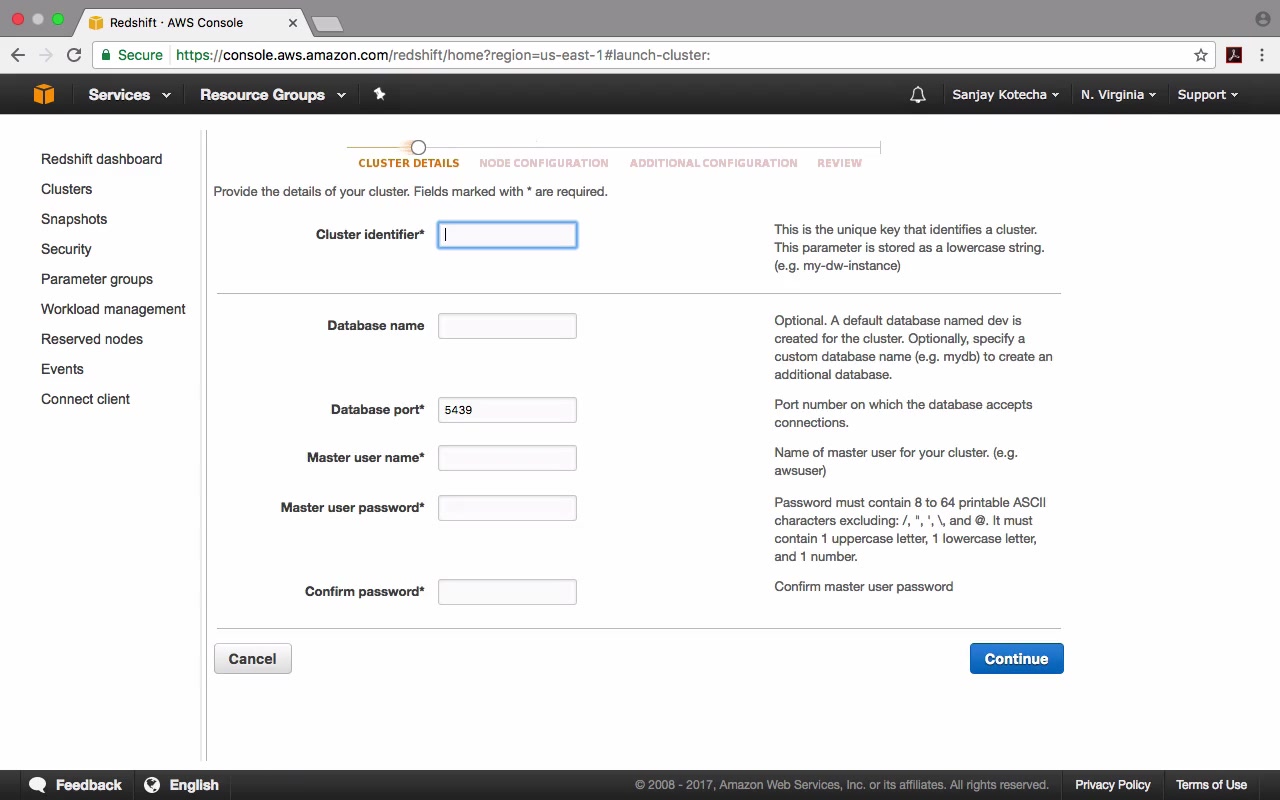Click the Database port field
The width and height of the screenshot is (1280, 800).
click(507, 410)
